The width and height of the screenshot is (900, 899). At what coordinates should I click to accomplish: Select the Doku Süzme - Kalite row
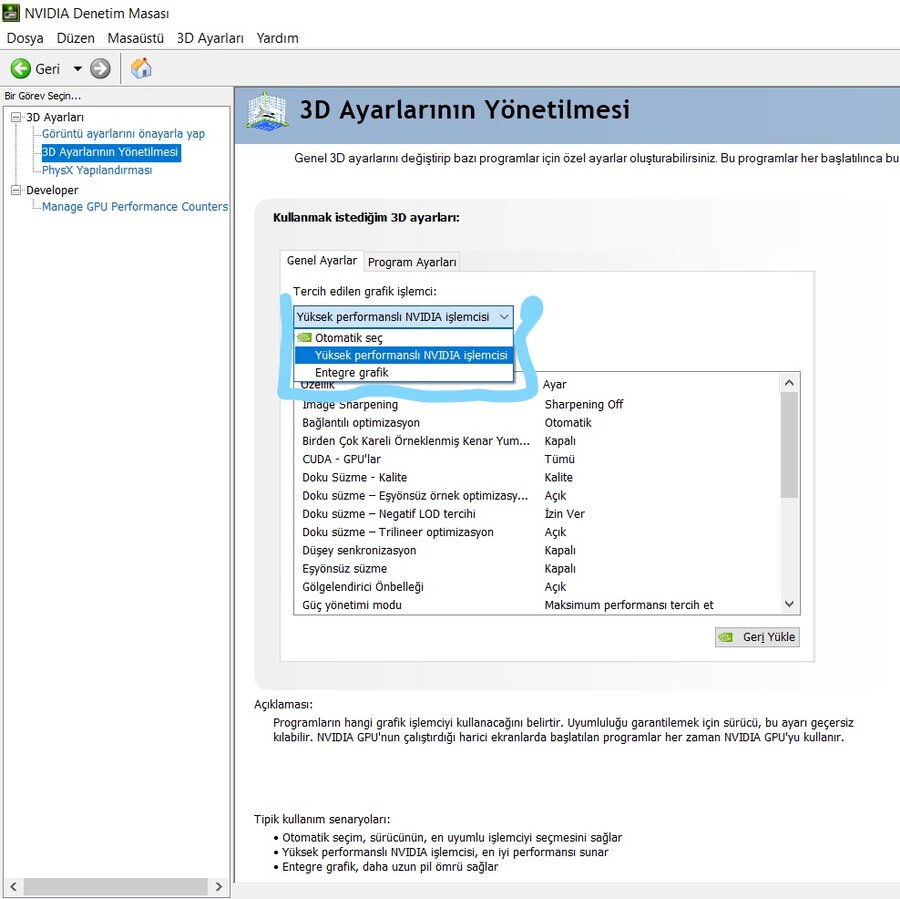click(x=537, y=478)
